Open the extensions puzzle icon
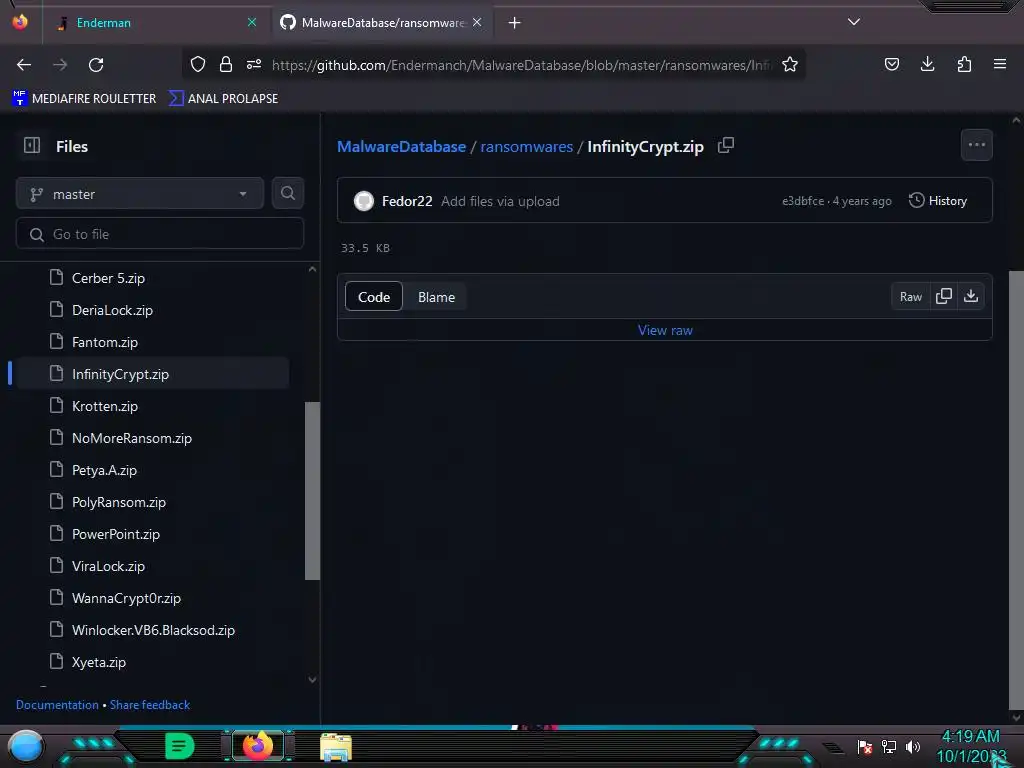This screenshot has height=768, width=1024. 964,64
